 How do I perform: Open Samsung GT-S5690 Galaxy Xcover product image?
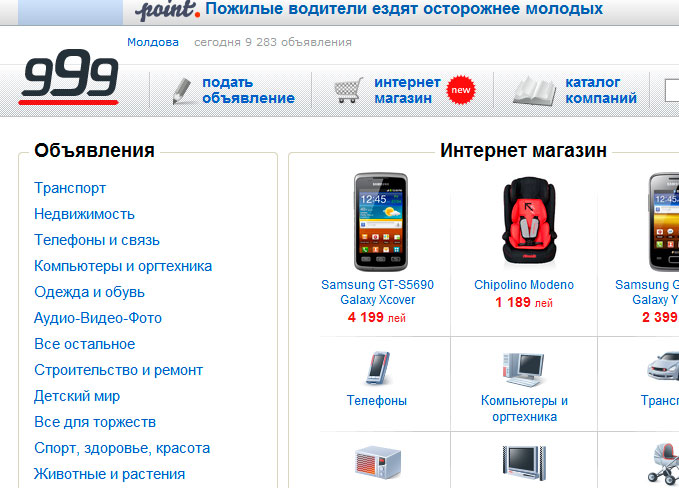(x=381, y=222)
